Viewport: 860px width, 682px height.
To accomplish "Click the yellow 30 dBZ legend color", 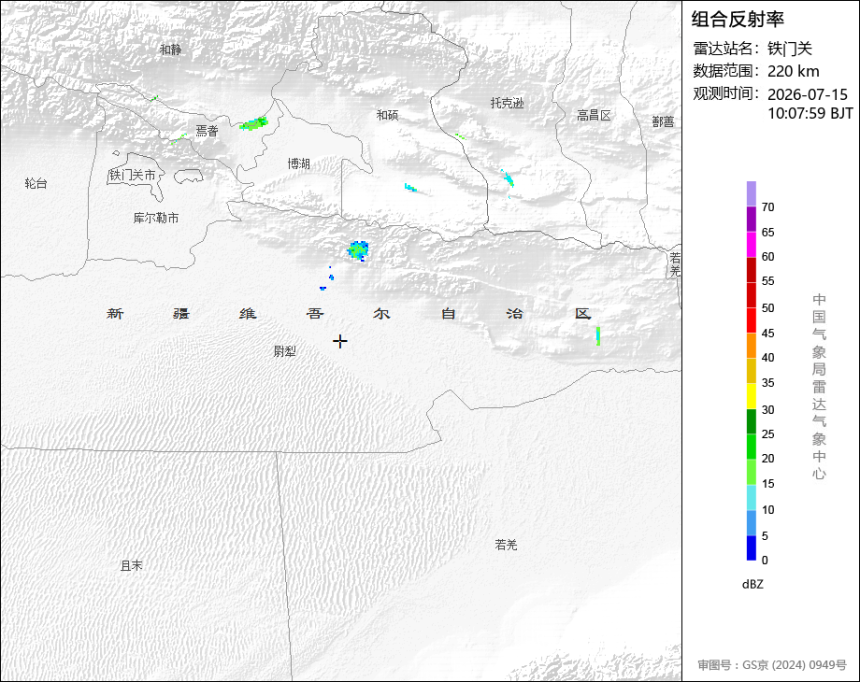I will click(751, 396).
